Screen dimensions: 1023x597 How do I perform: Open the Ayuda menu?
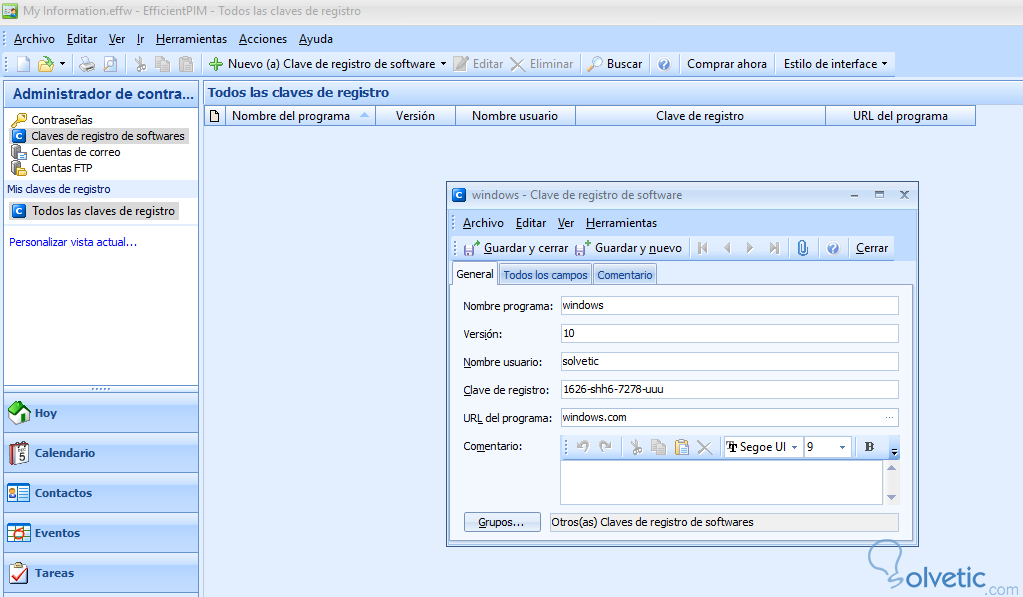(316, 39)
